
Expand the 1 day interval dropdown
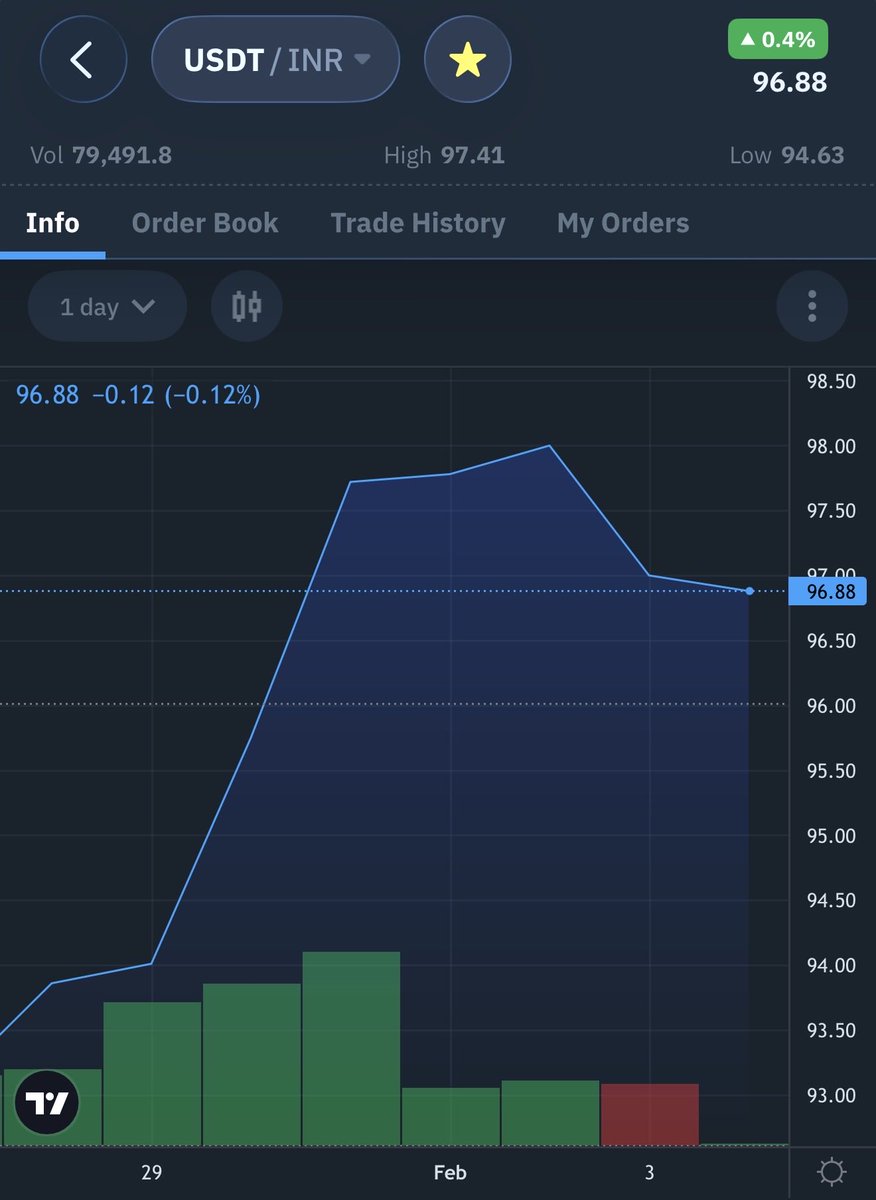coord(107,306)
